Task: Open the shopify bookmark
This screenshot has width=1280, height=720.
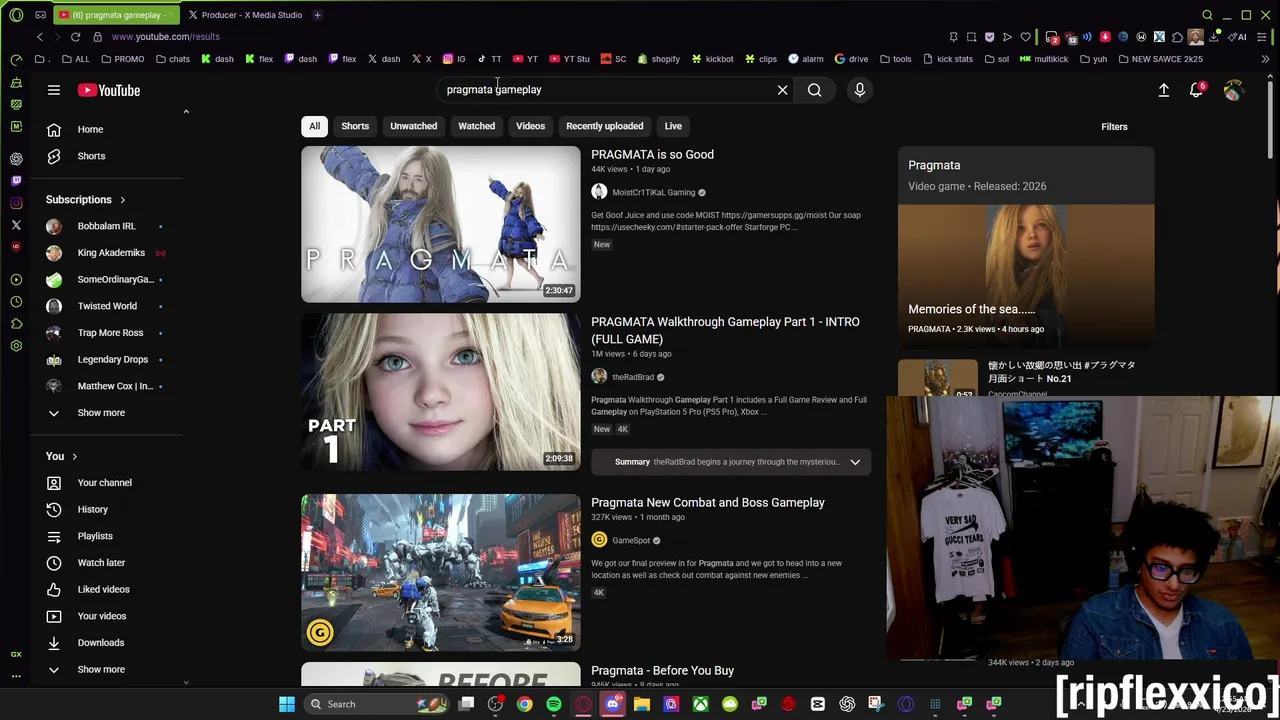Action: pos(658,59)
